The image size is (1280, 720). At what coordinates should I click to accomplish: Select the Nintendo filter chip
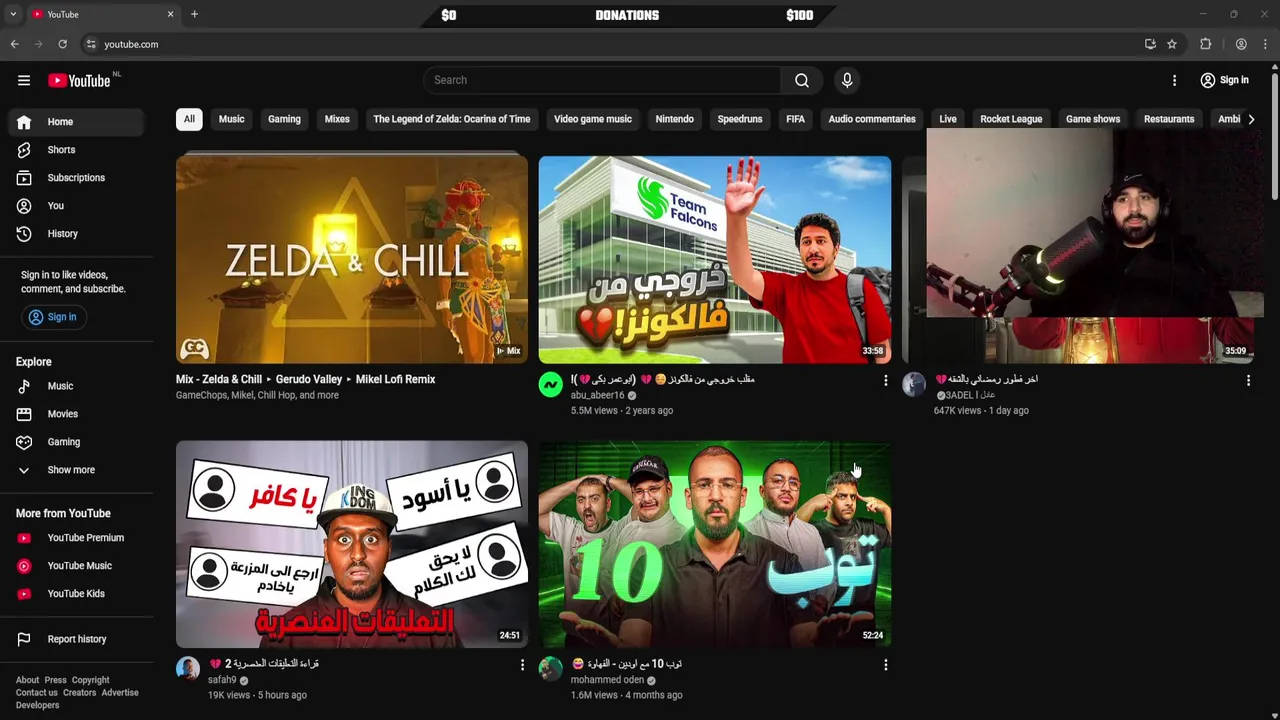point(674,119)
